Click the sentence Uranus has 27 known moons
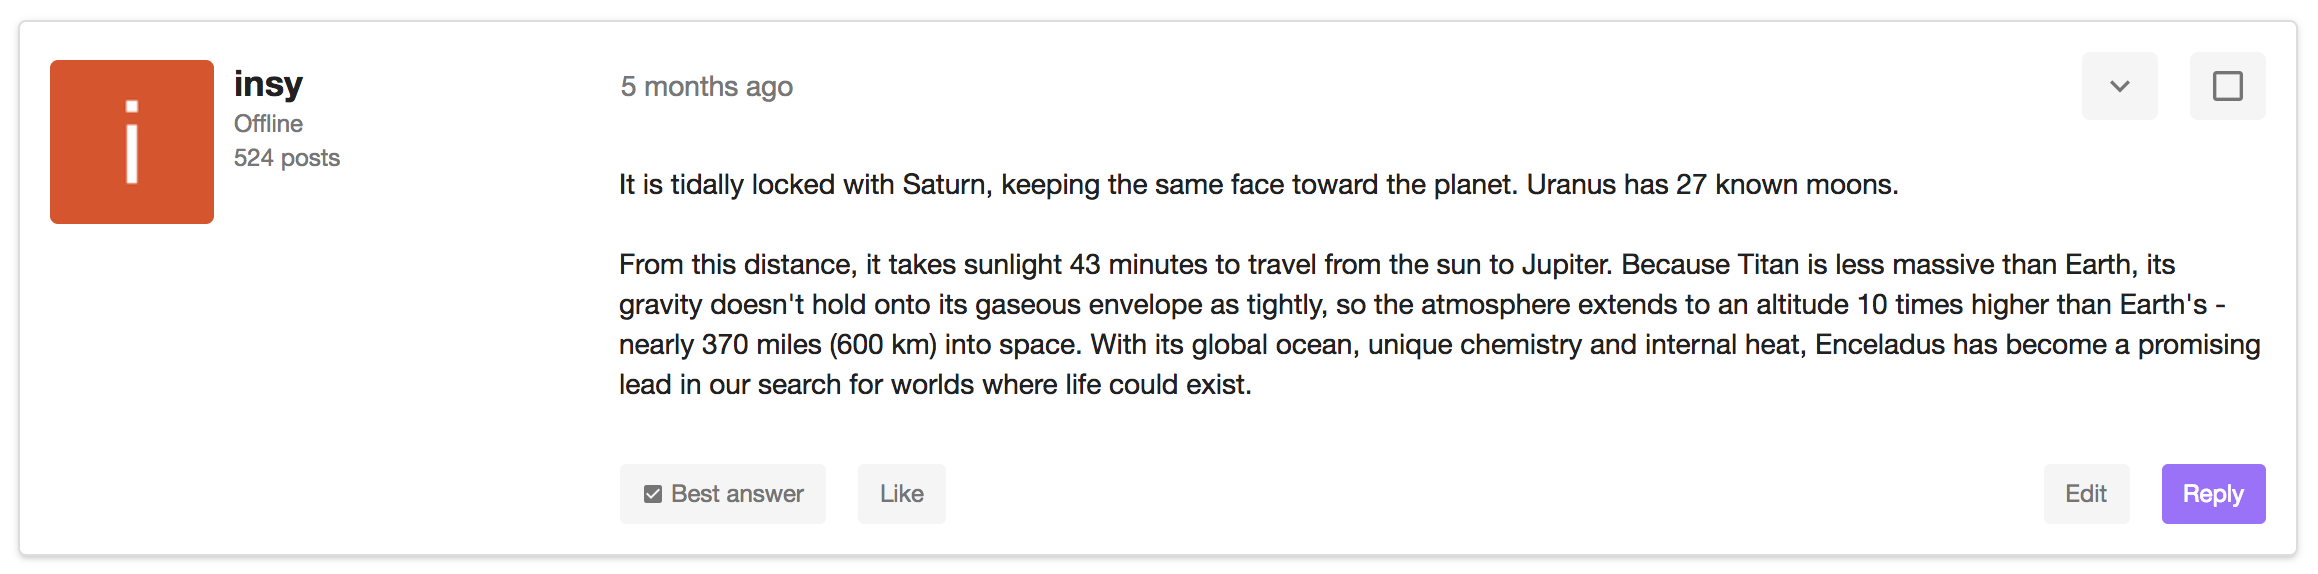This screenshot has height=574, width=2318. coord(1711,185)
